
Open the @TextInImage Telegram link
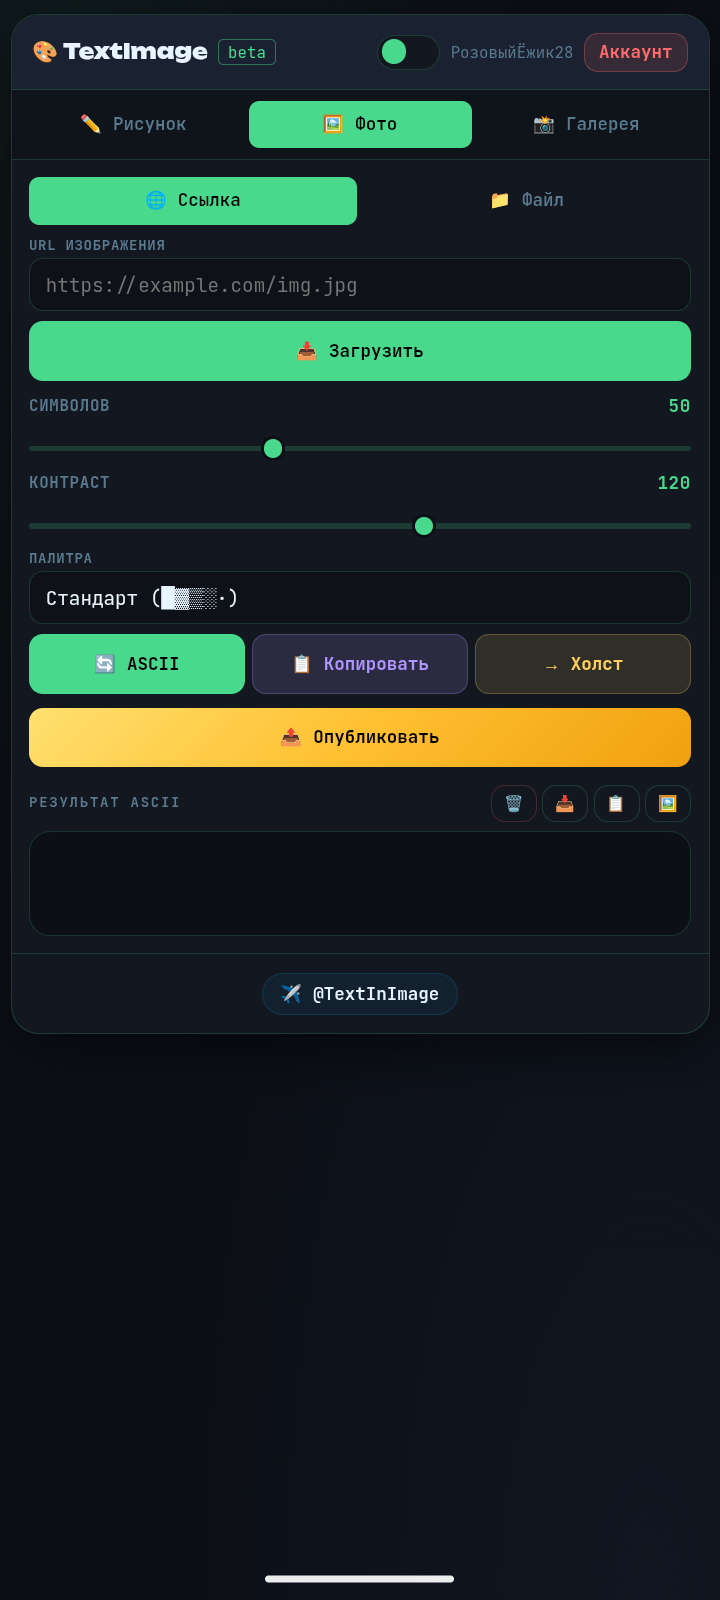360,994
